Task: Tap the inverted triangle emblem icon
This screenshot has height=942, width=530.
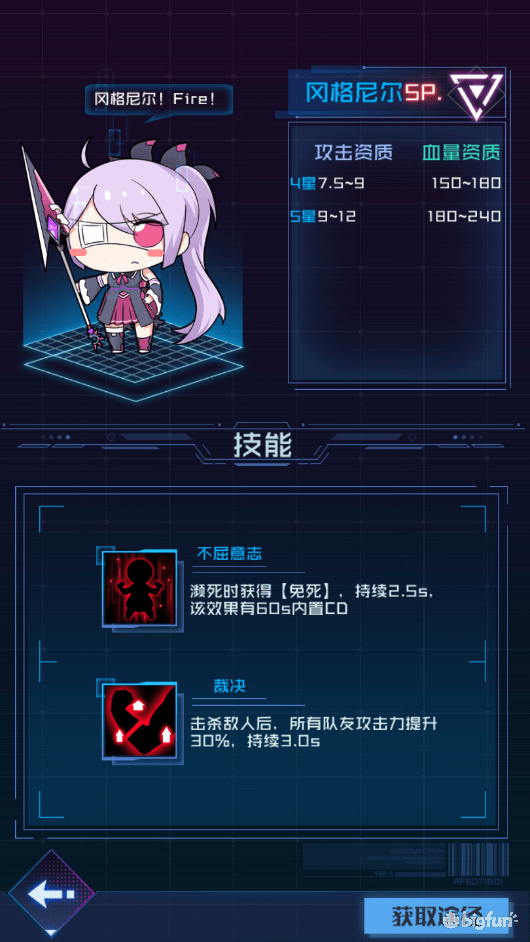Action: [x=476, y=94]
